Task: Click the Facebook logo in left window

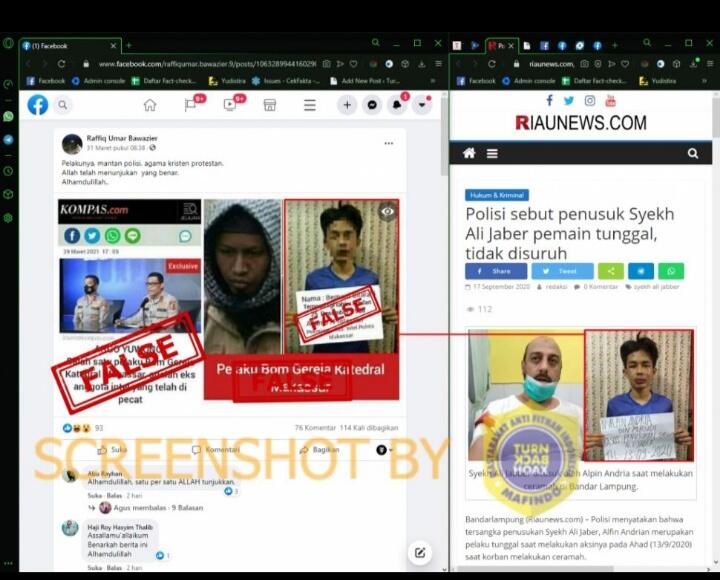Action: [x=38, y=105]
